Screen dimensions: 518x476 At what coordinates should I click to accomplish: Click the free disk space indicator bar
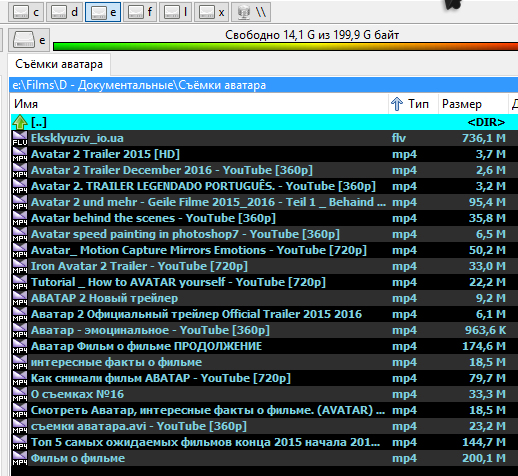click(x=285, y=46)
